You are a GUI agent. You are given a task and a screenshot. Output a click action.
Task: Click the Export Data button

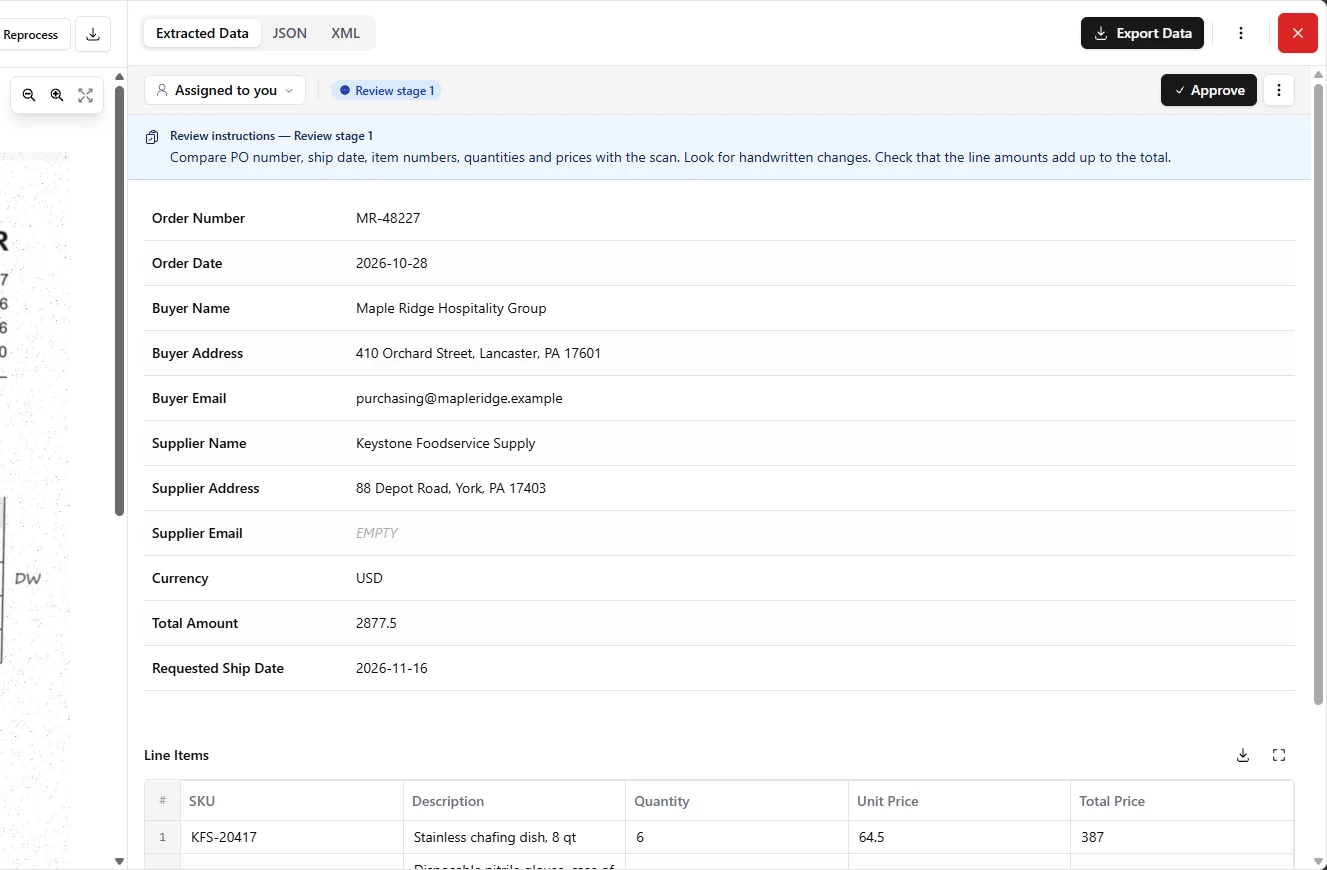point(1142,33)
